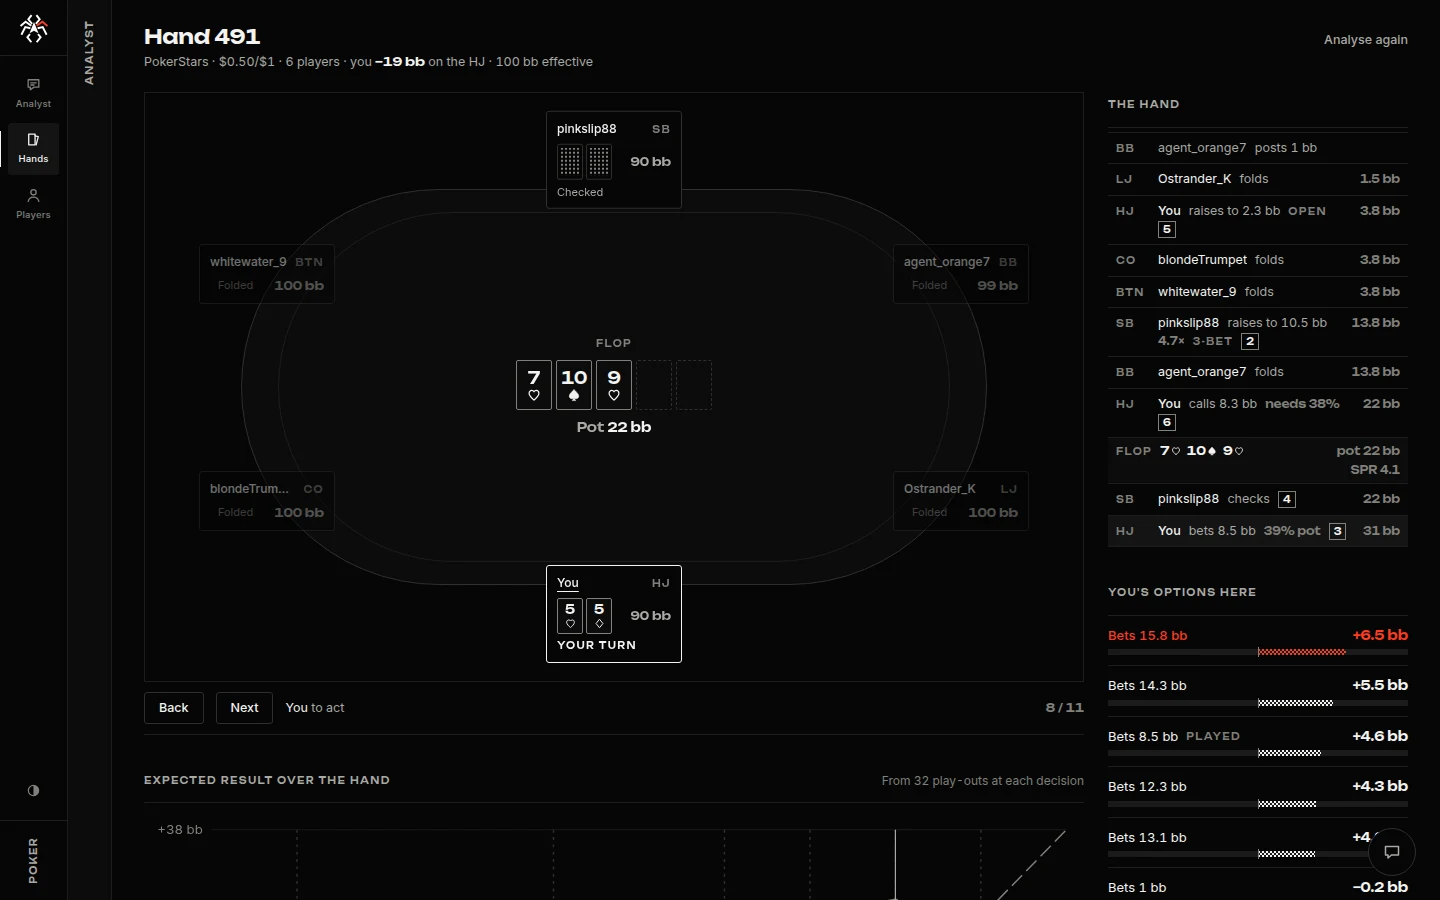Image resolution: width=1440 pixels, height=900 pixels.
Task: Click the Ostrander_K LJ seat at the table
Action: [x=961, y=501]
